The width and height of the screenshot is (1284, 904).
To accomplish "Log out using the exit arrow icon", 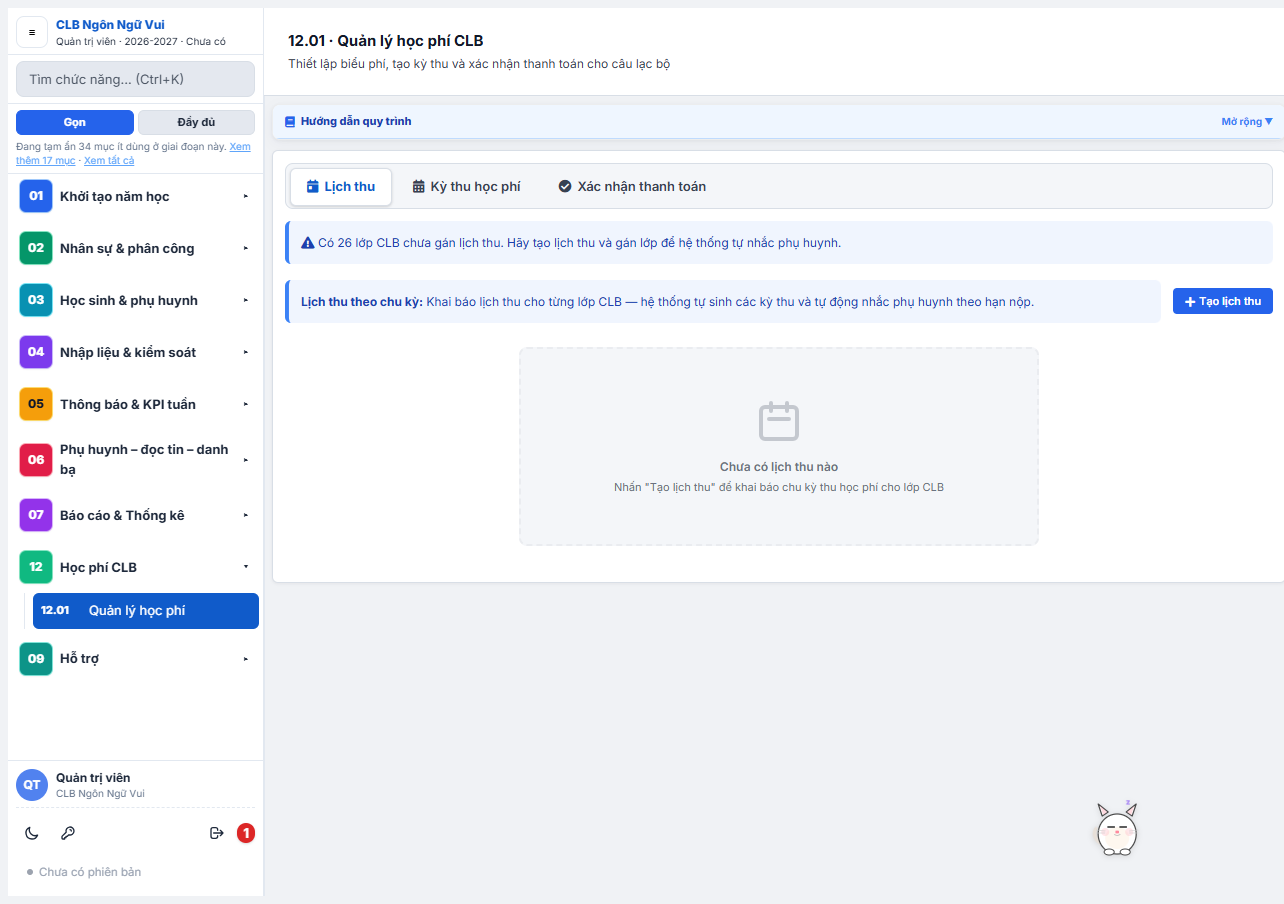I will tap(217, 833).
